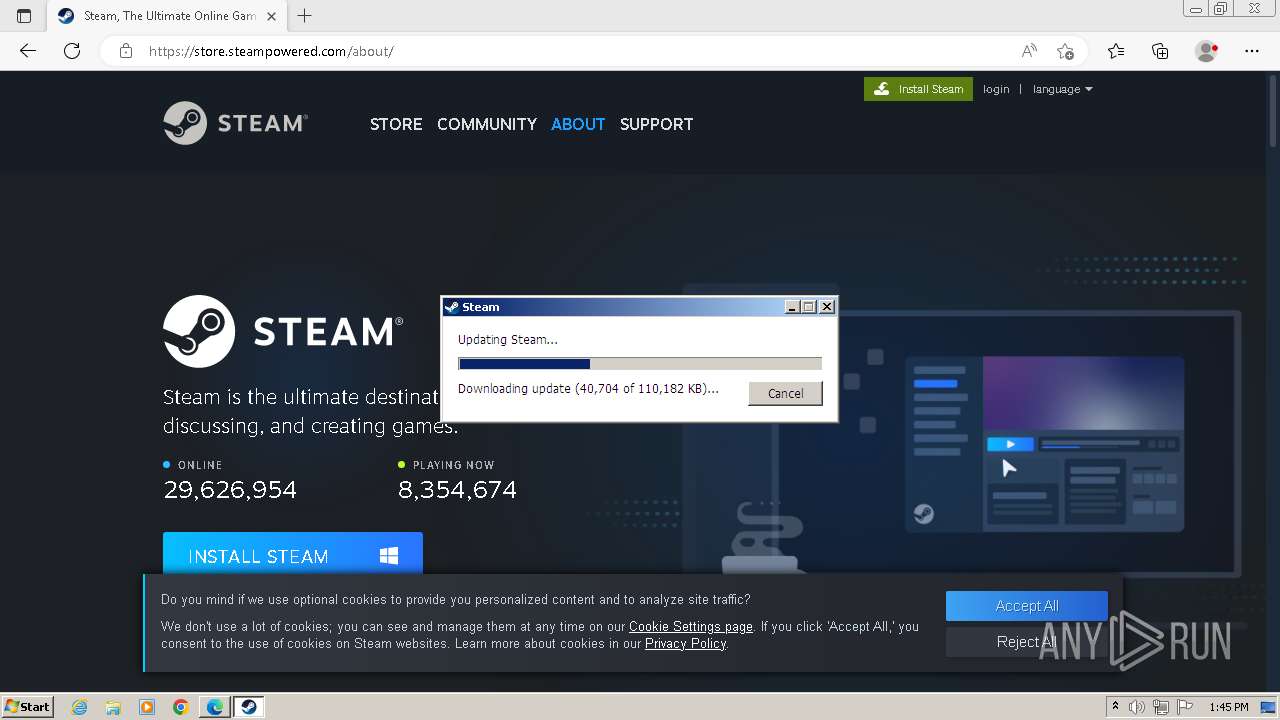Open the STORE menu
Screen dimensions: 1280x720
click(396, 124)
